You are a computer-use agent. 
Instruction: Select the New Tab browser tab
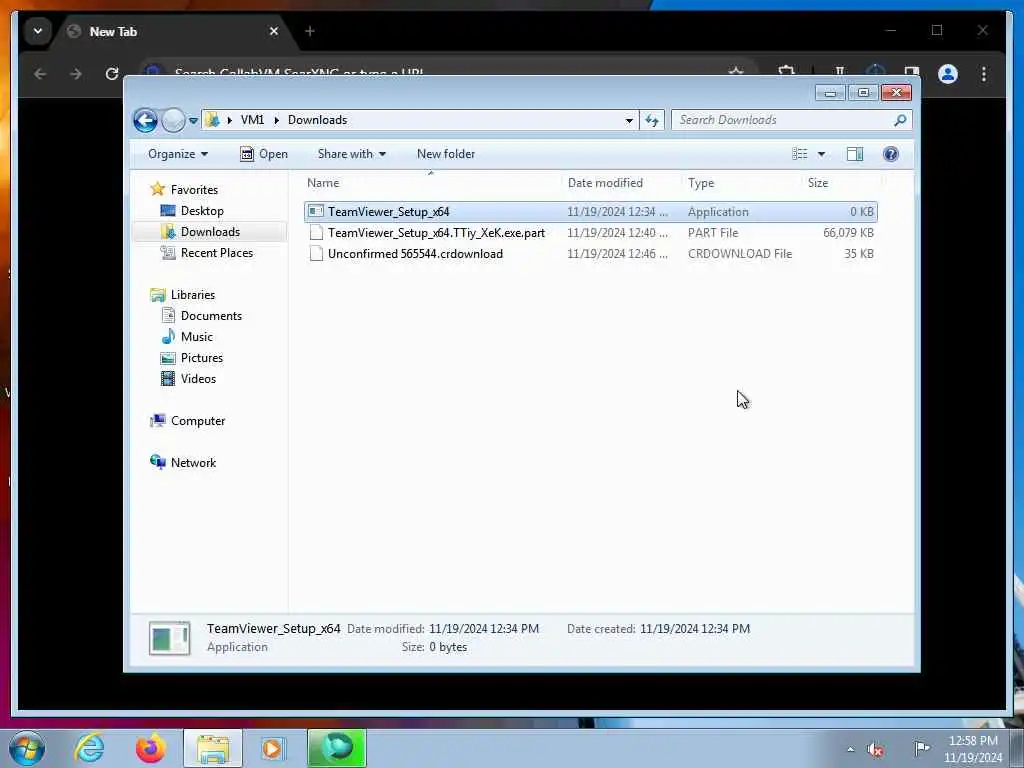171,31
